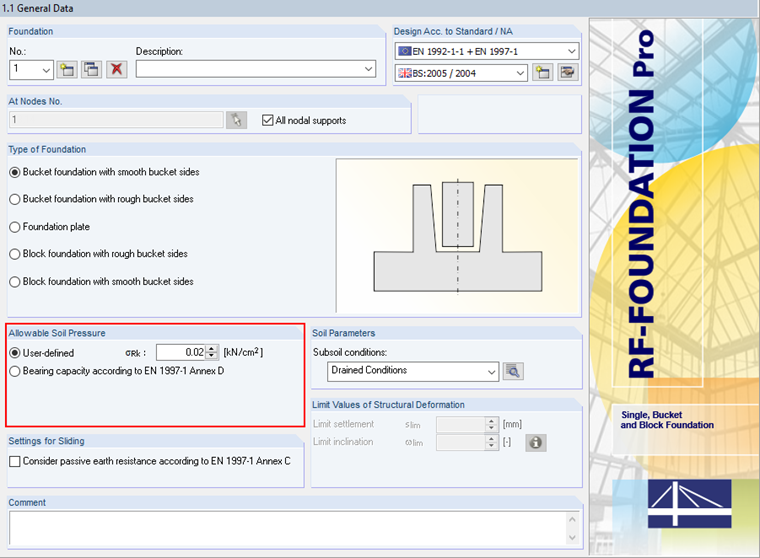The image size is (760, 558).
Task: Decrease limit inclination stepper
Action: pyautogui.click(x=491, y=446)
